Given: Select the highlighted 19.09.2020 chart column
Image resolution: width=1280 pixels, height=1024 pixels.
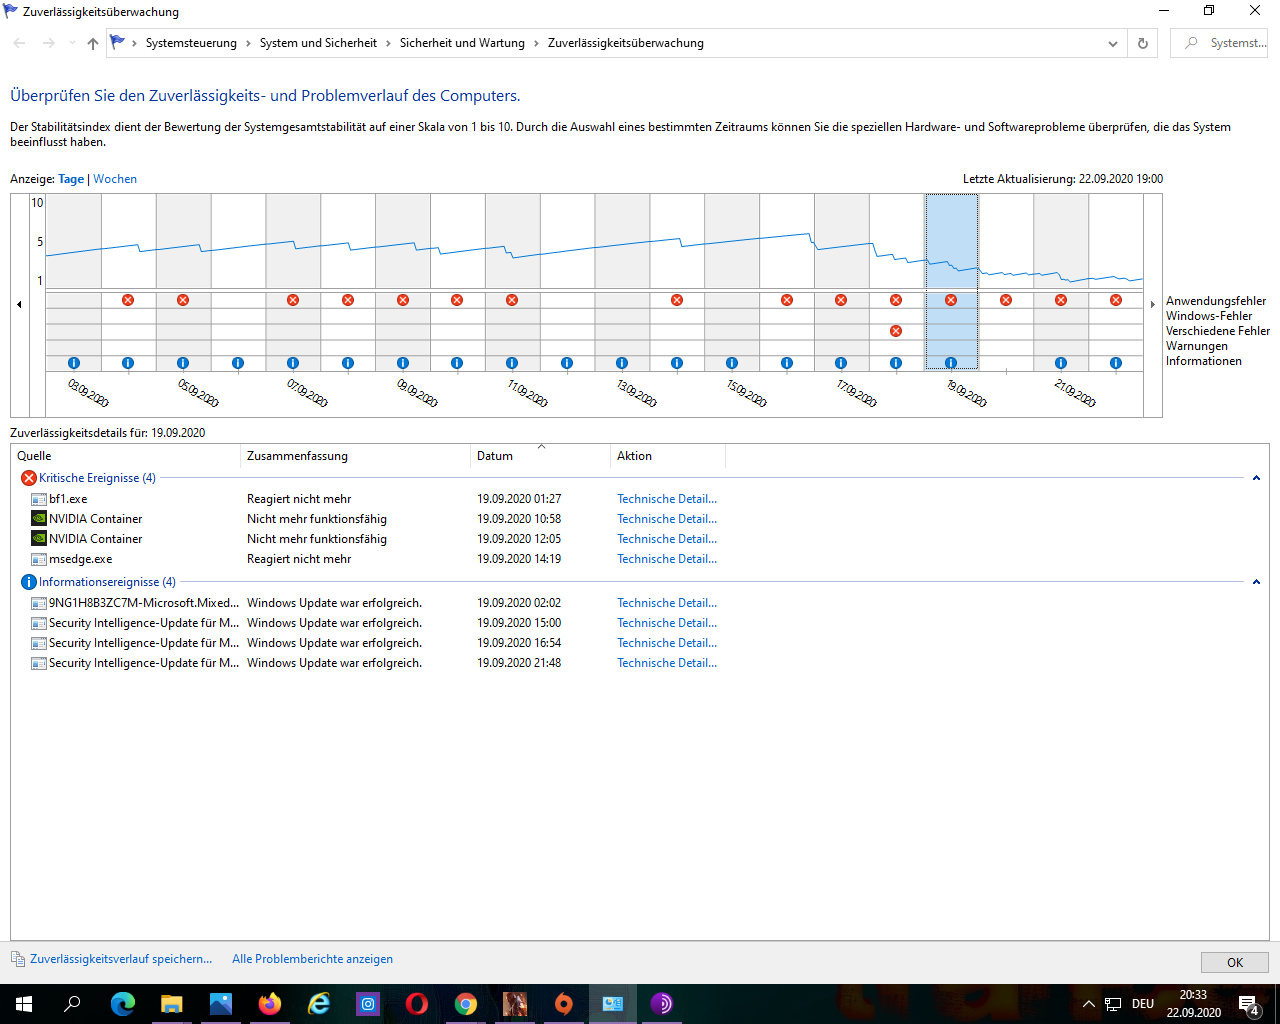Looking at the screenshot, I should point(951,282).
